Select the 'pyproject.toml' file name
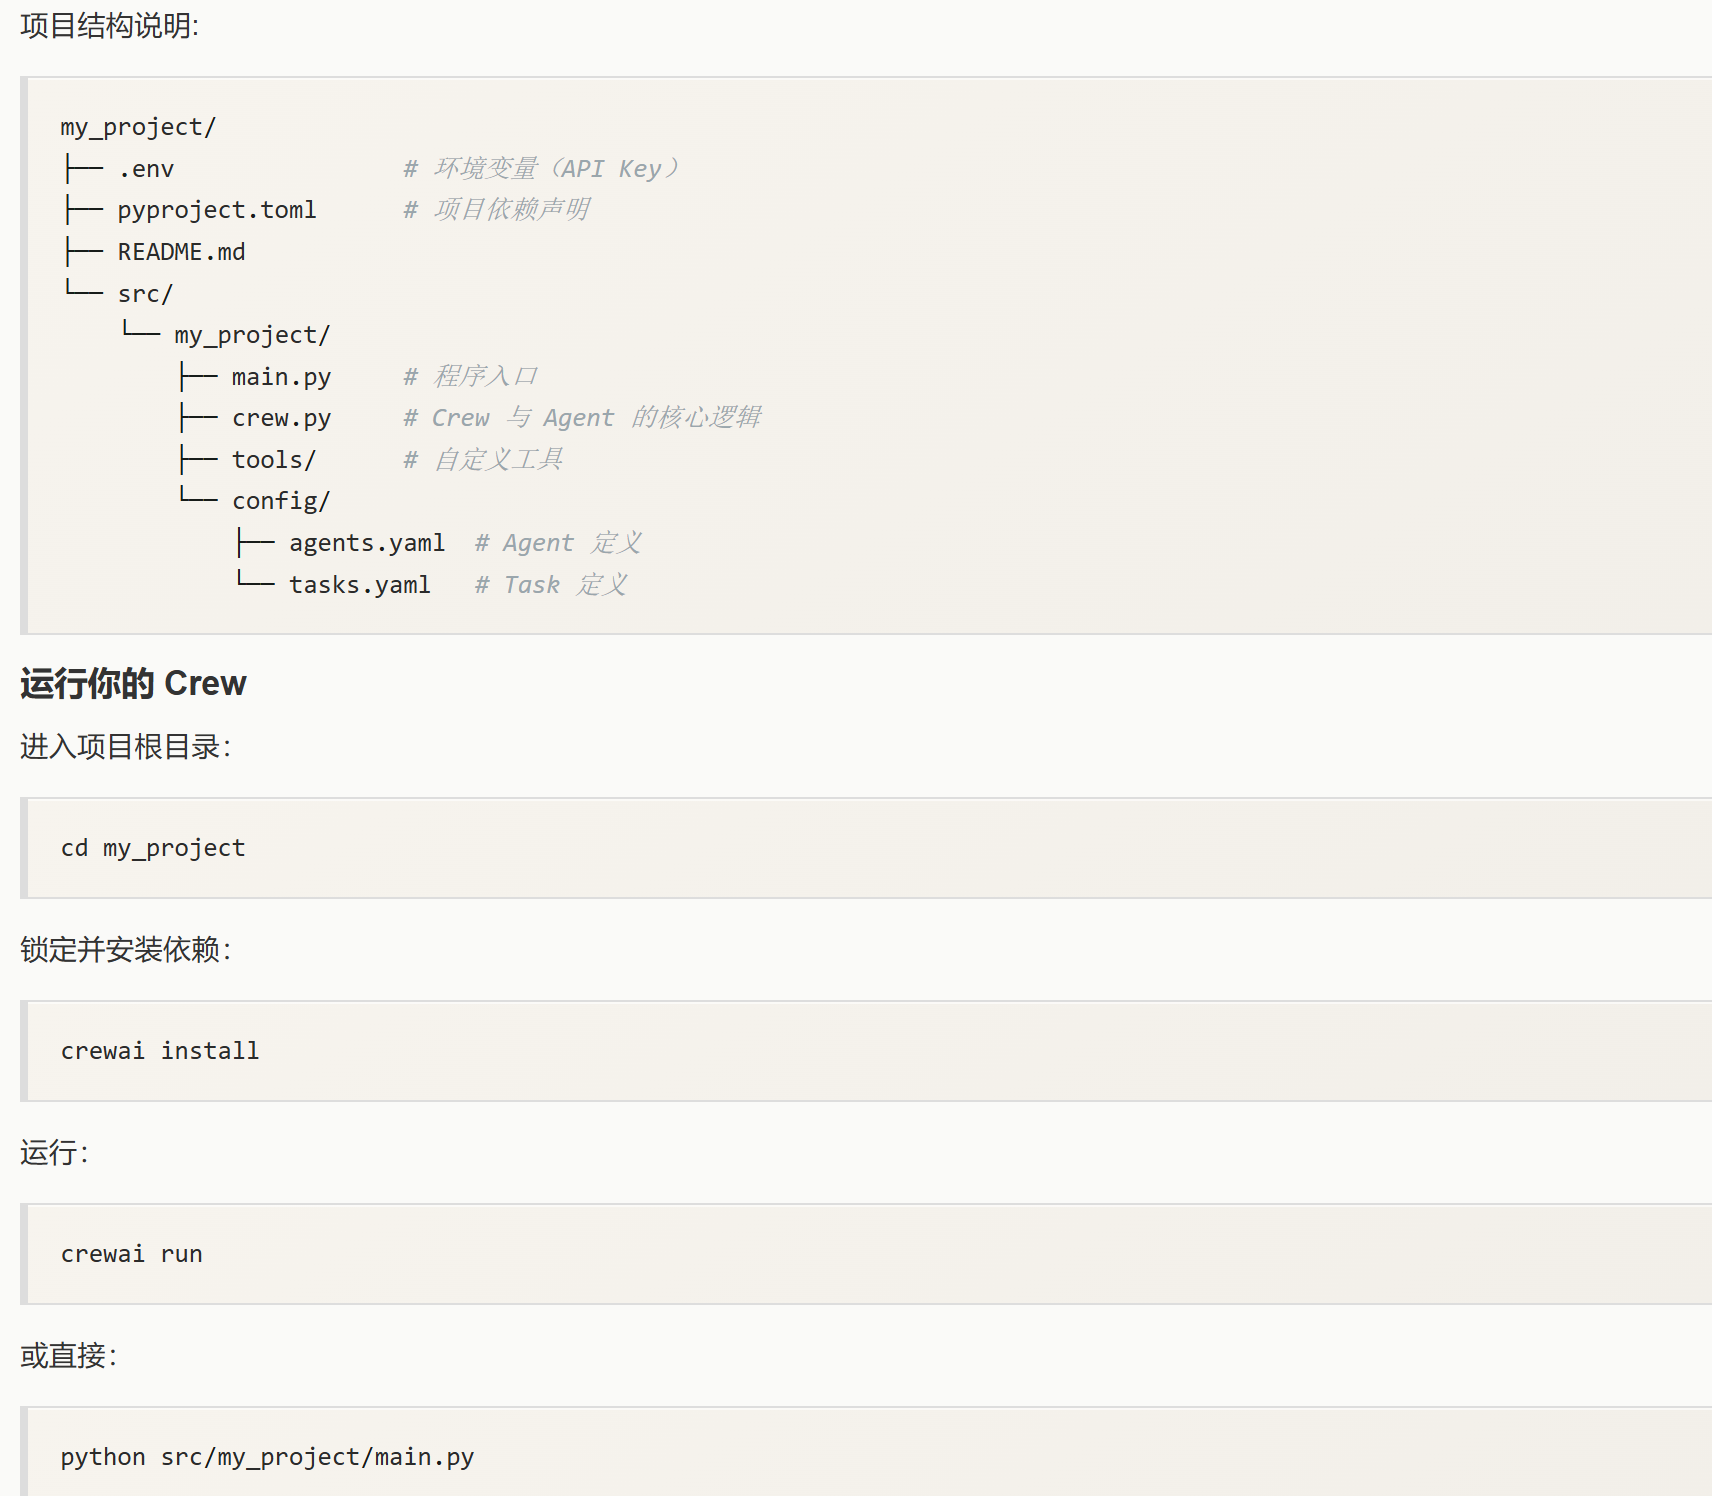This screenshot has height=1496, width=1712. [x=217, y=210]
